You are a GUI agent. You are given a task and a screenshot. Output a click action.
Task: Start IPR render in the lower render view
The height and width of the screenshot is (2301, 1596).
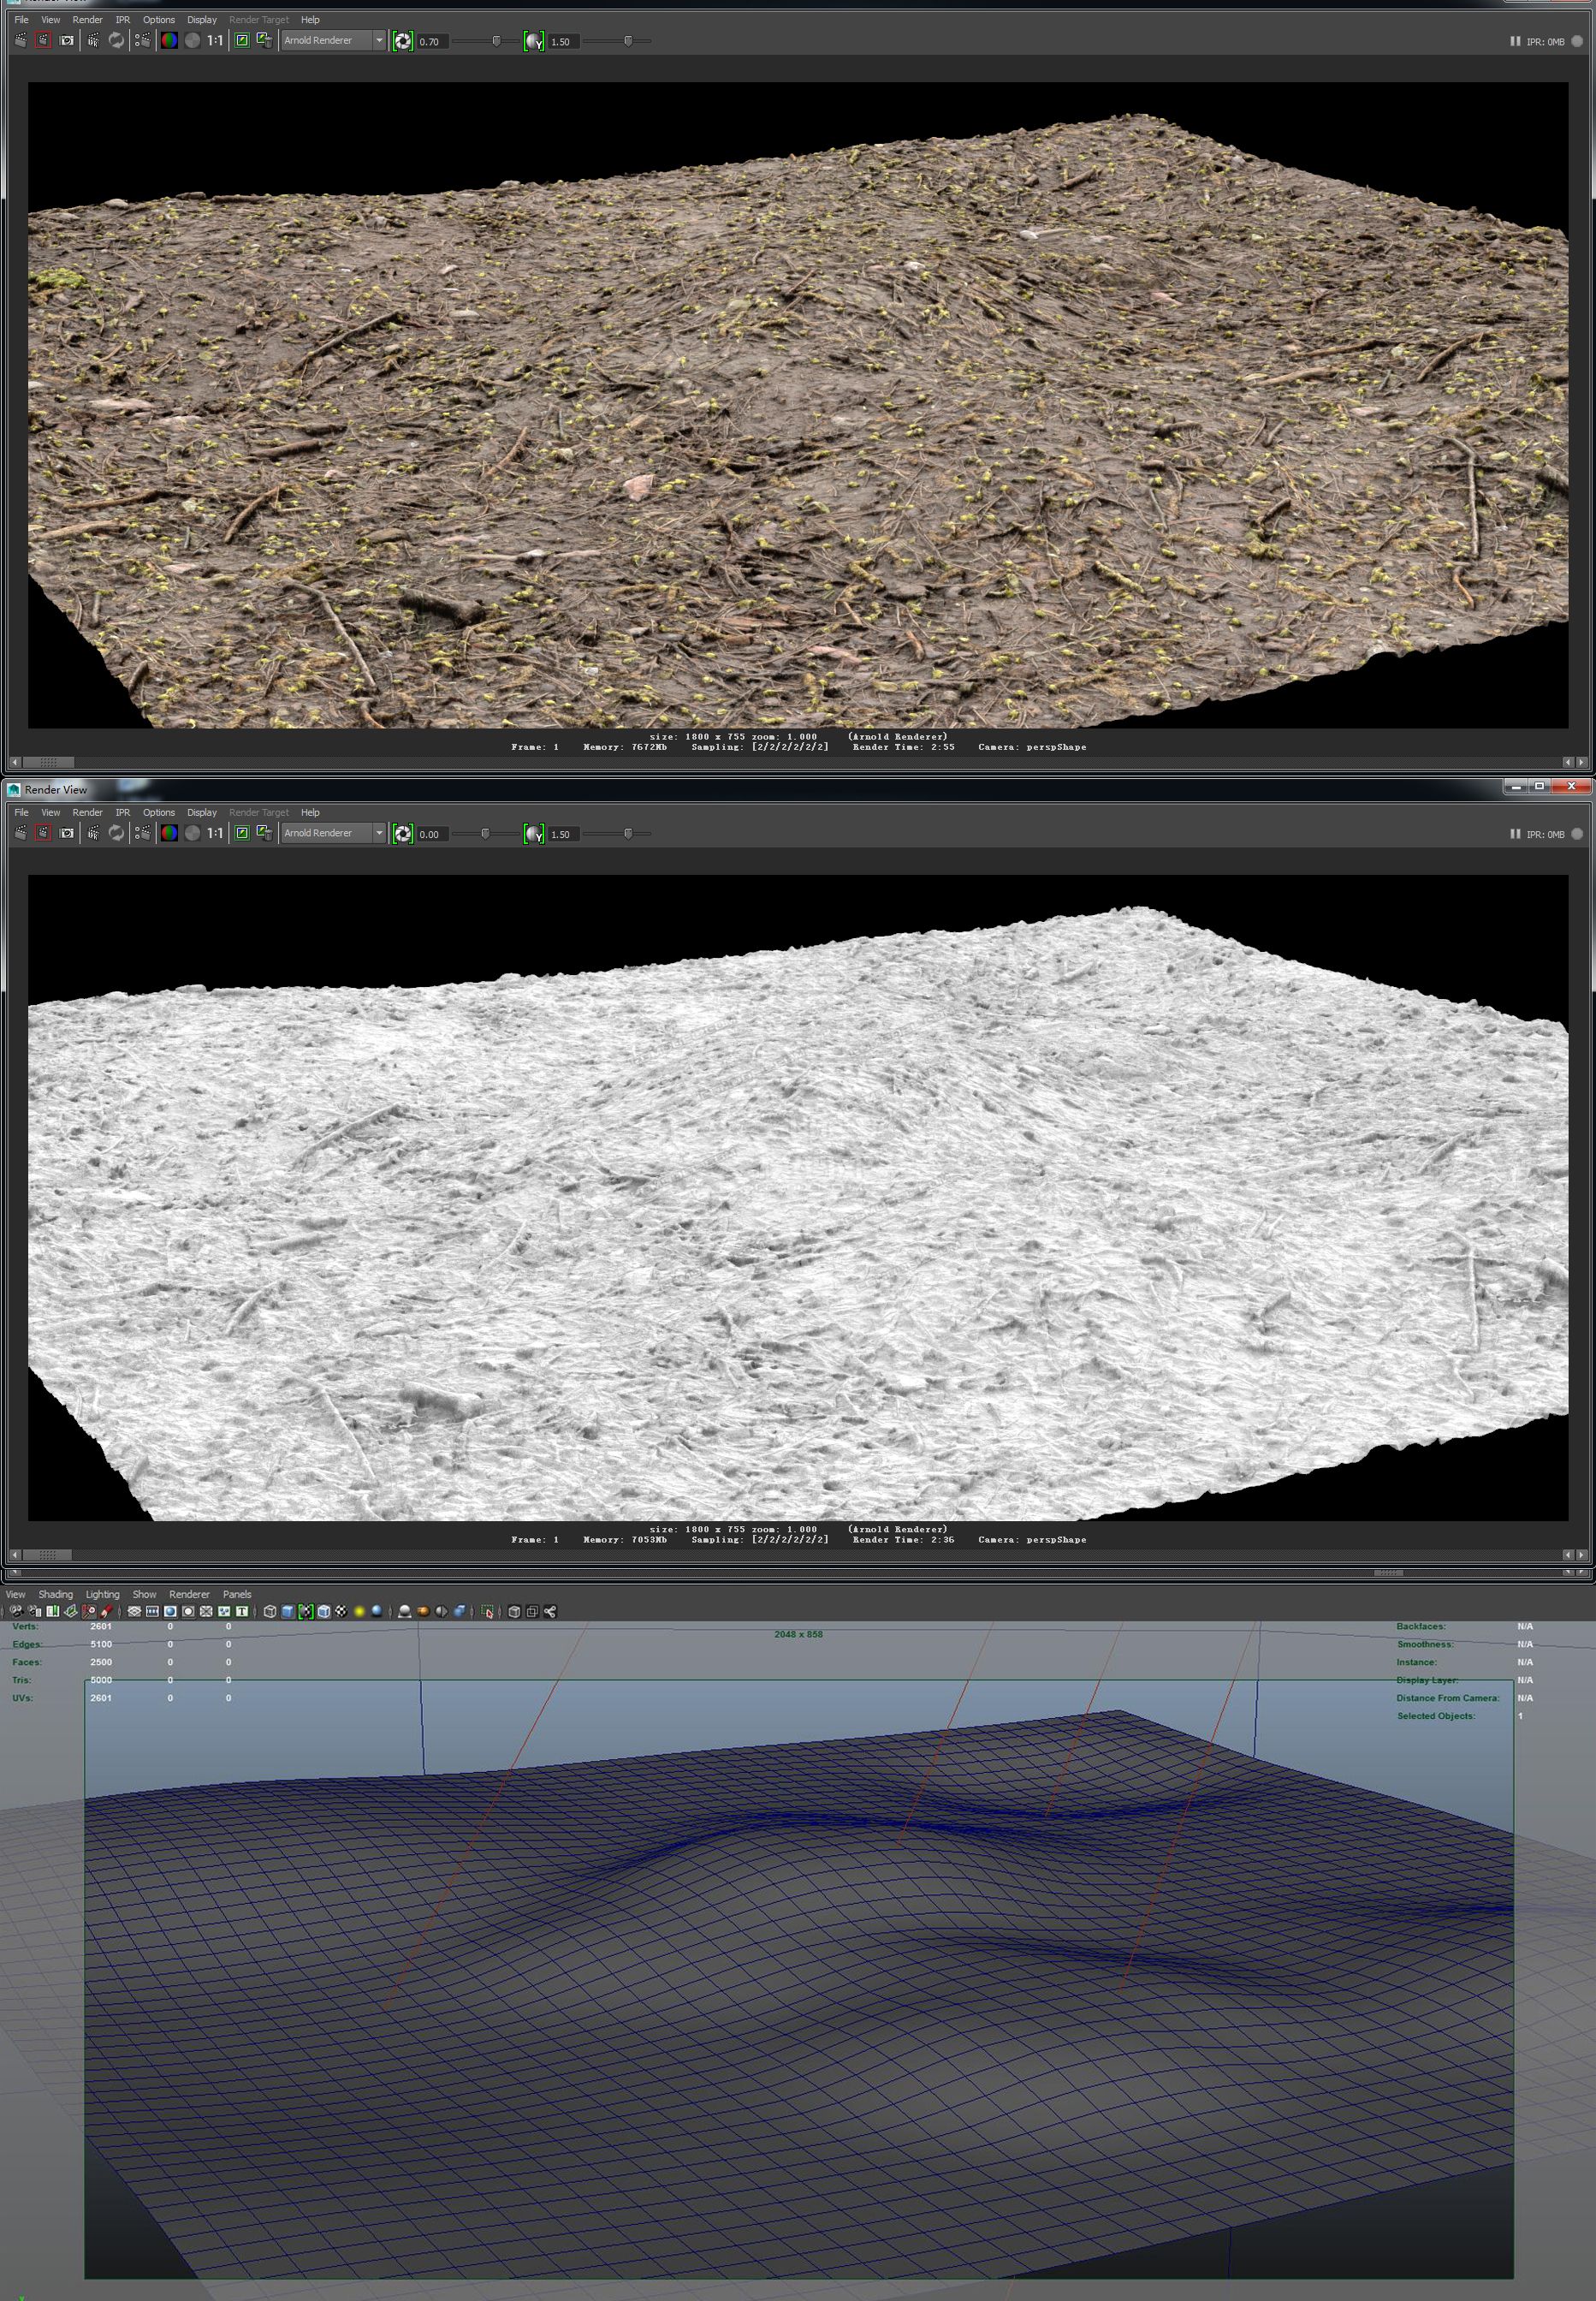[x=93, y=833]
